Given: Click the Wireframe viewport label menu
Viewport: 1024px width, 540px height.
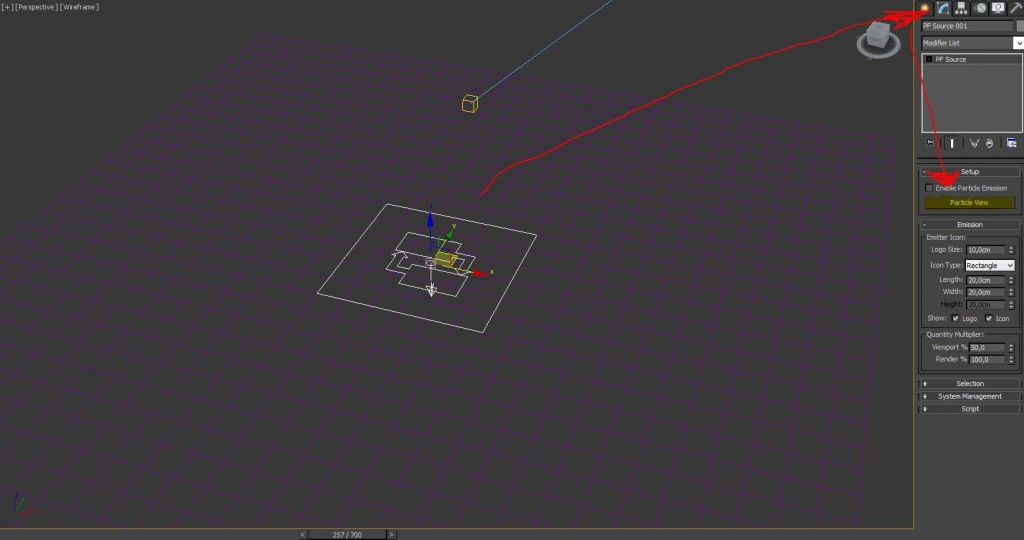Looking at the screenshot, I should 79,7.
